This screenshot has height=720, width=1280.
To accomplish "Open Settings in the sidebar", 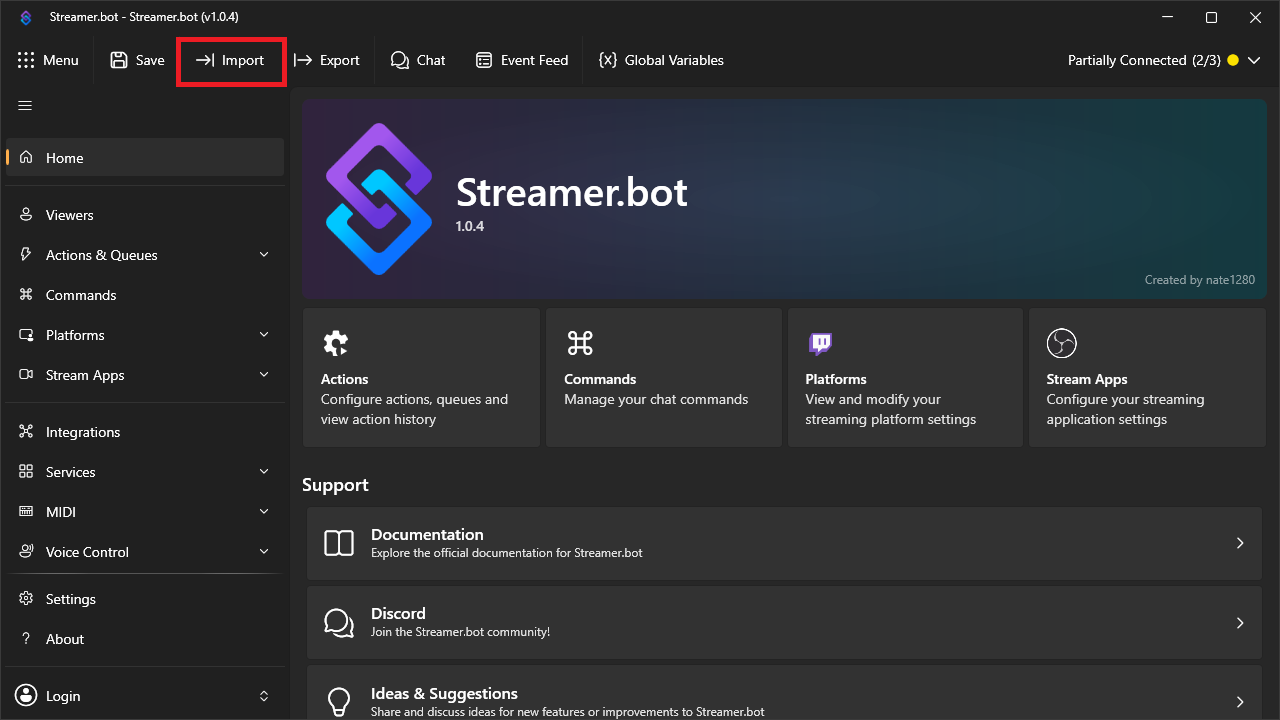I will click(x=145, y=599).
